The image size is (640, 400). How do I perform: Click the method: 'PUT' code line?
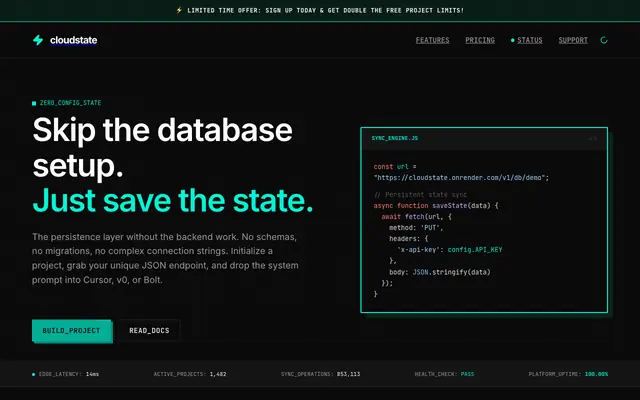click(416, 228)
